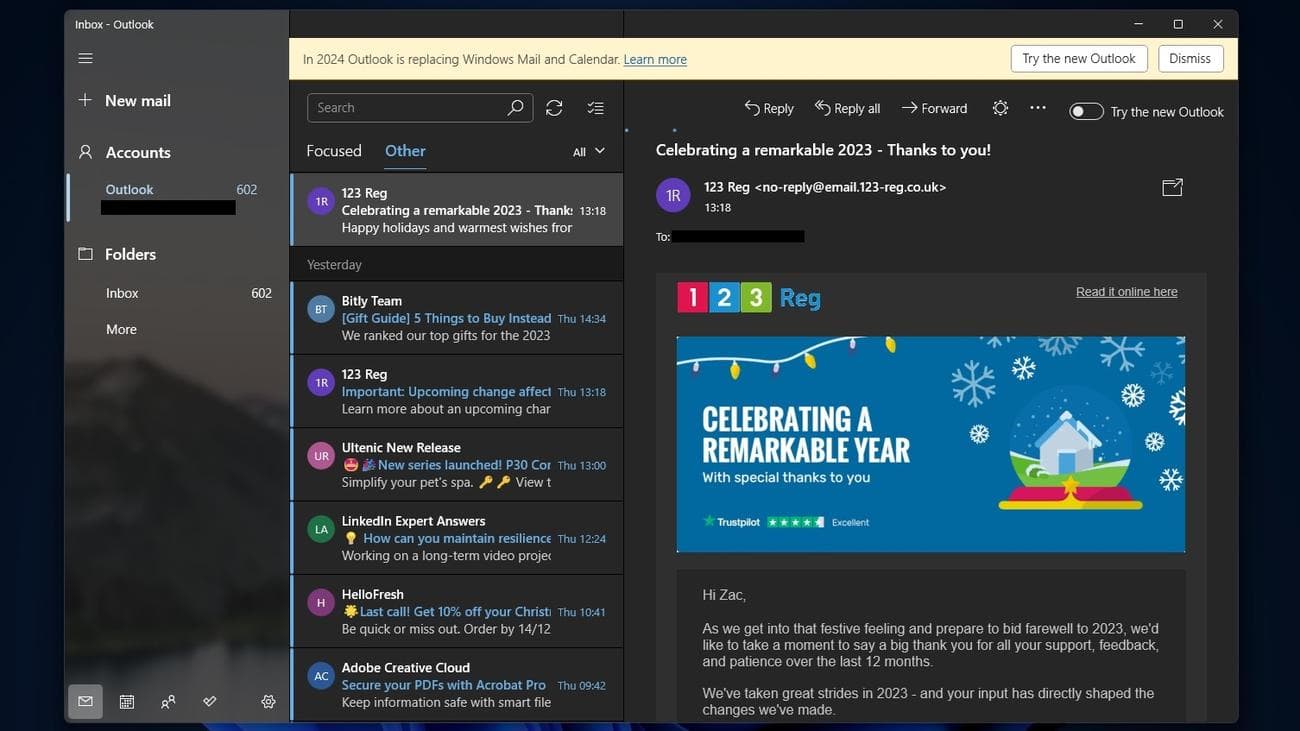Click the Dismiss button in the banner
This screenshot has height=731, width=1300.
pos(1189,58)
